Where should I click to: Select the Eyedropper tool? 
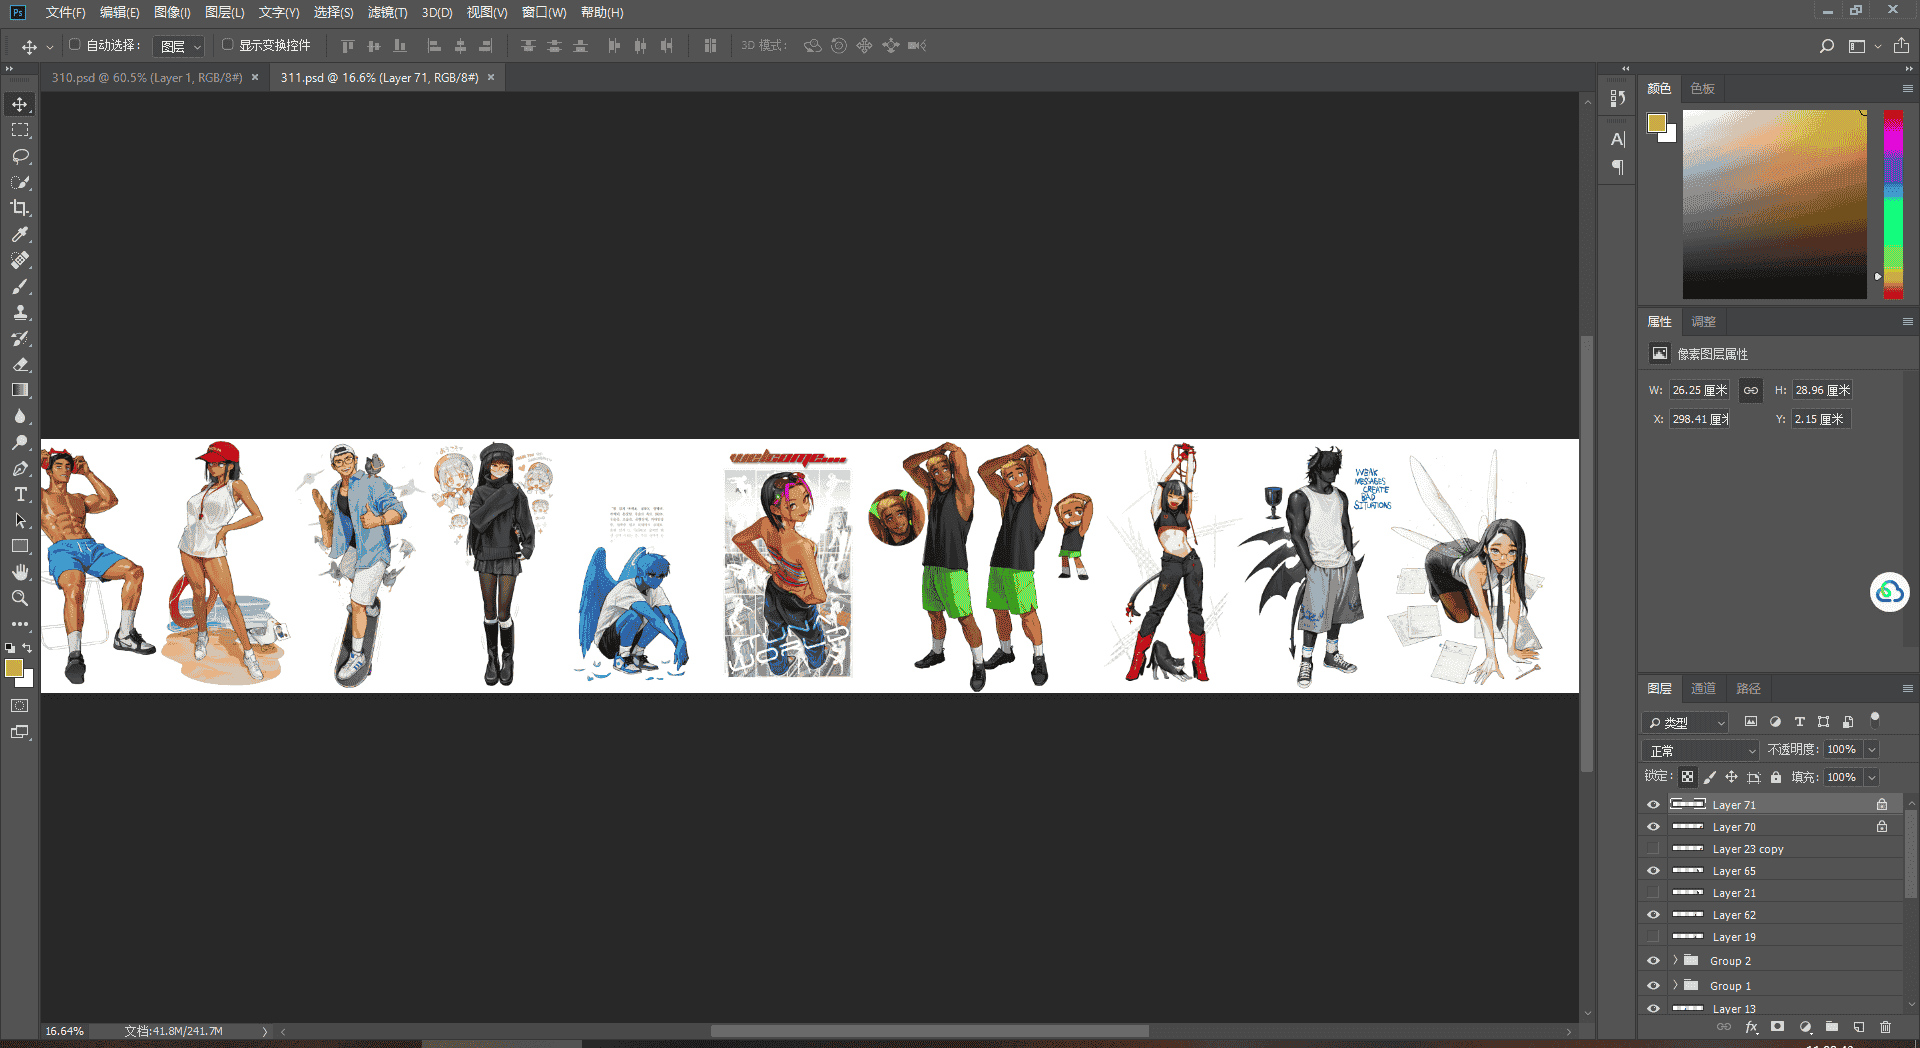(20, 234)
